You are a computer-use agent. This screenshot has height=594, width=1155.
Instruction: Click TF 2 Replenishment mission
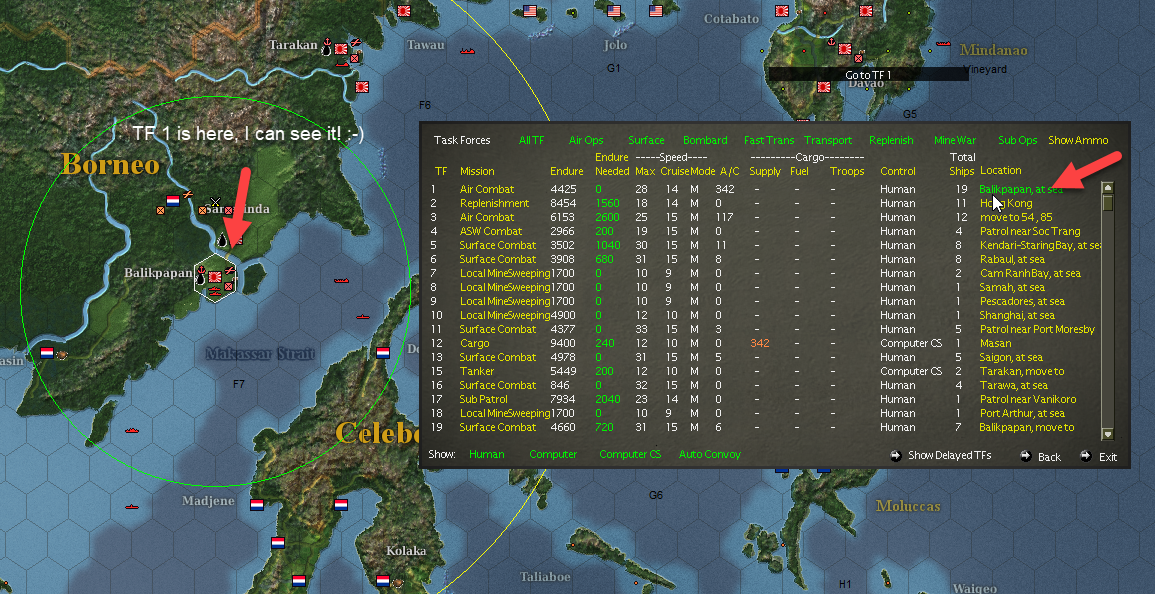pos(494,203)
